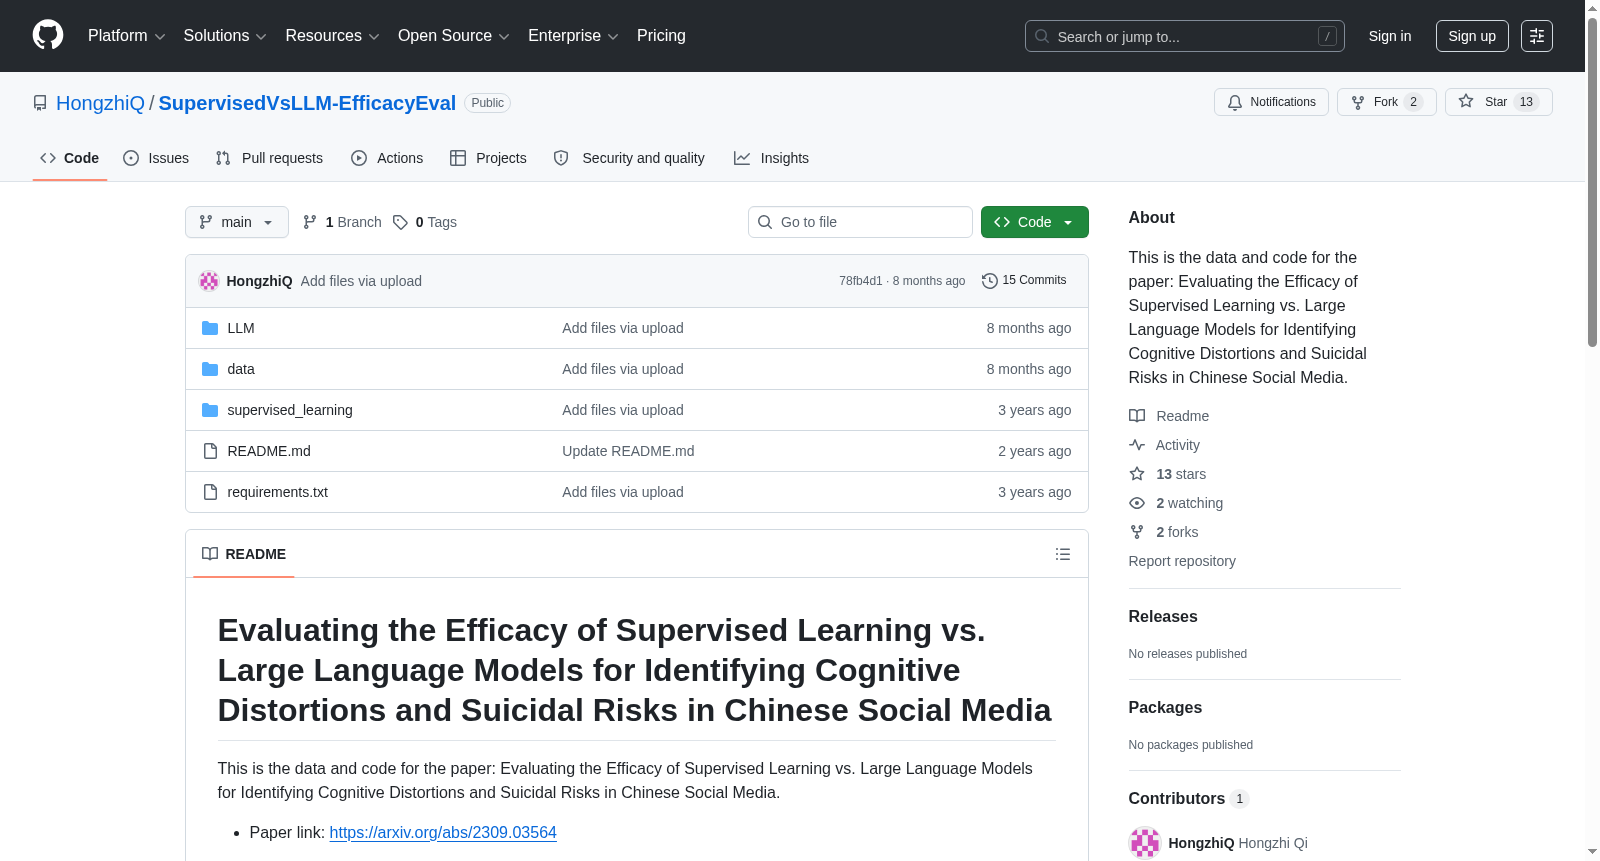This screenshot has height=861, width=1600.
Task: Click the 15 Commits link
Action: 1025,280
